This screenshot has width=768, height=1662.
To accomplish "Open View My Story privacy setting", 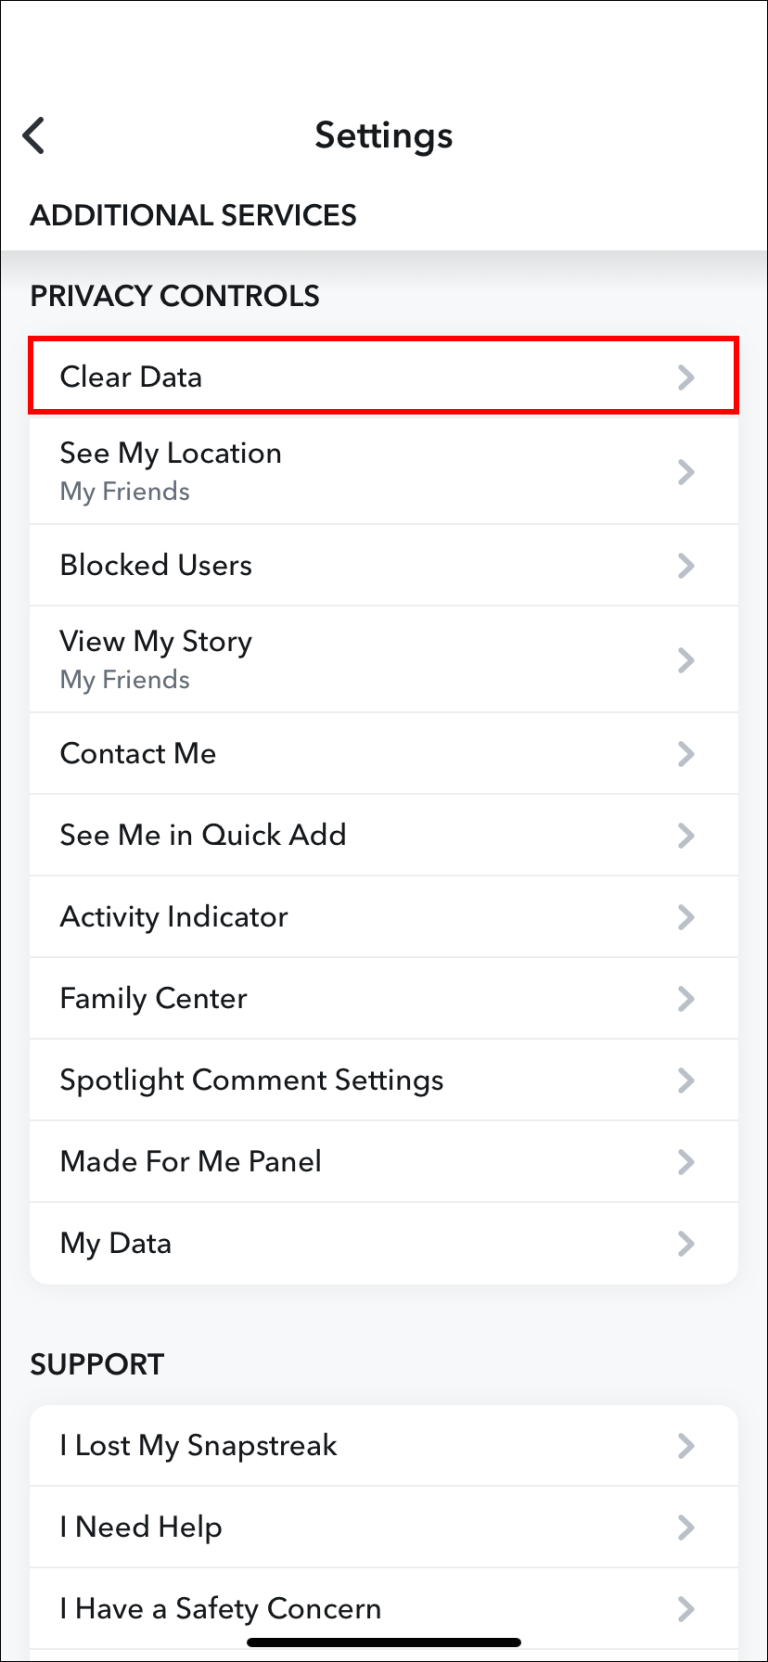I will click(x=156, y=659).
